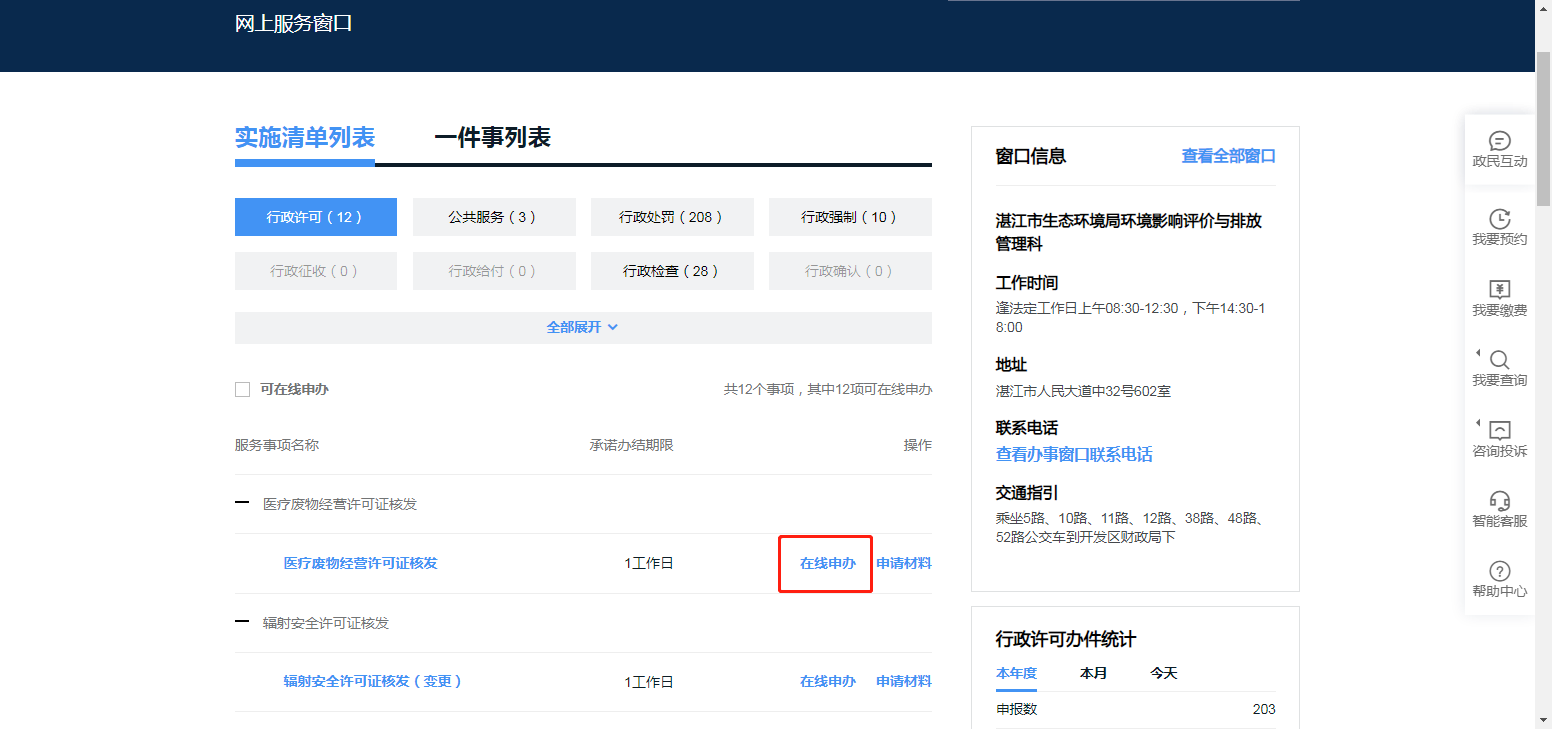The width and height of the screenshot is (1552, 729).
Task: Click the 我要查询 search icon
Action: (x=1499, y=360)
